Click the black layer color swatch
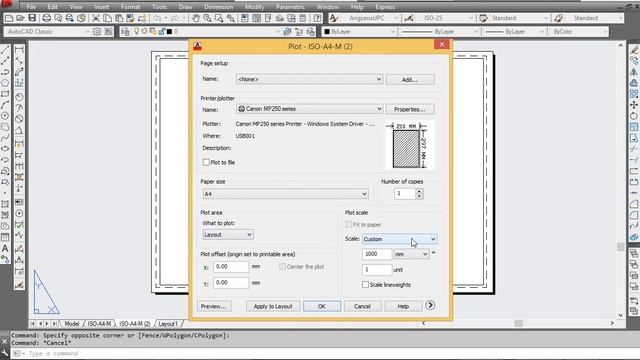The width and height of the screenshot is (640, 360). pyautogui.click(x=169, y=31)
